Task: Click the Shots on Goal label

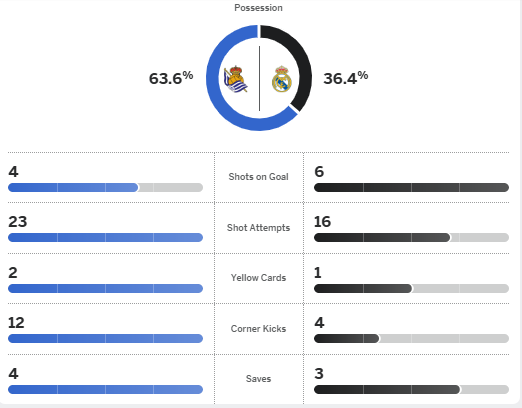Action: coord(258,177)
